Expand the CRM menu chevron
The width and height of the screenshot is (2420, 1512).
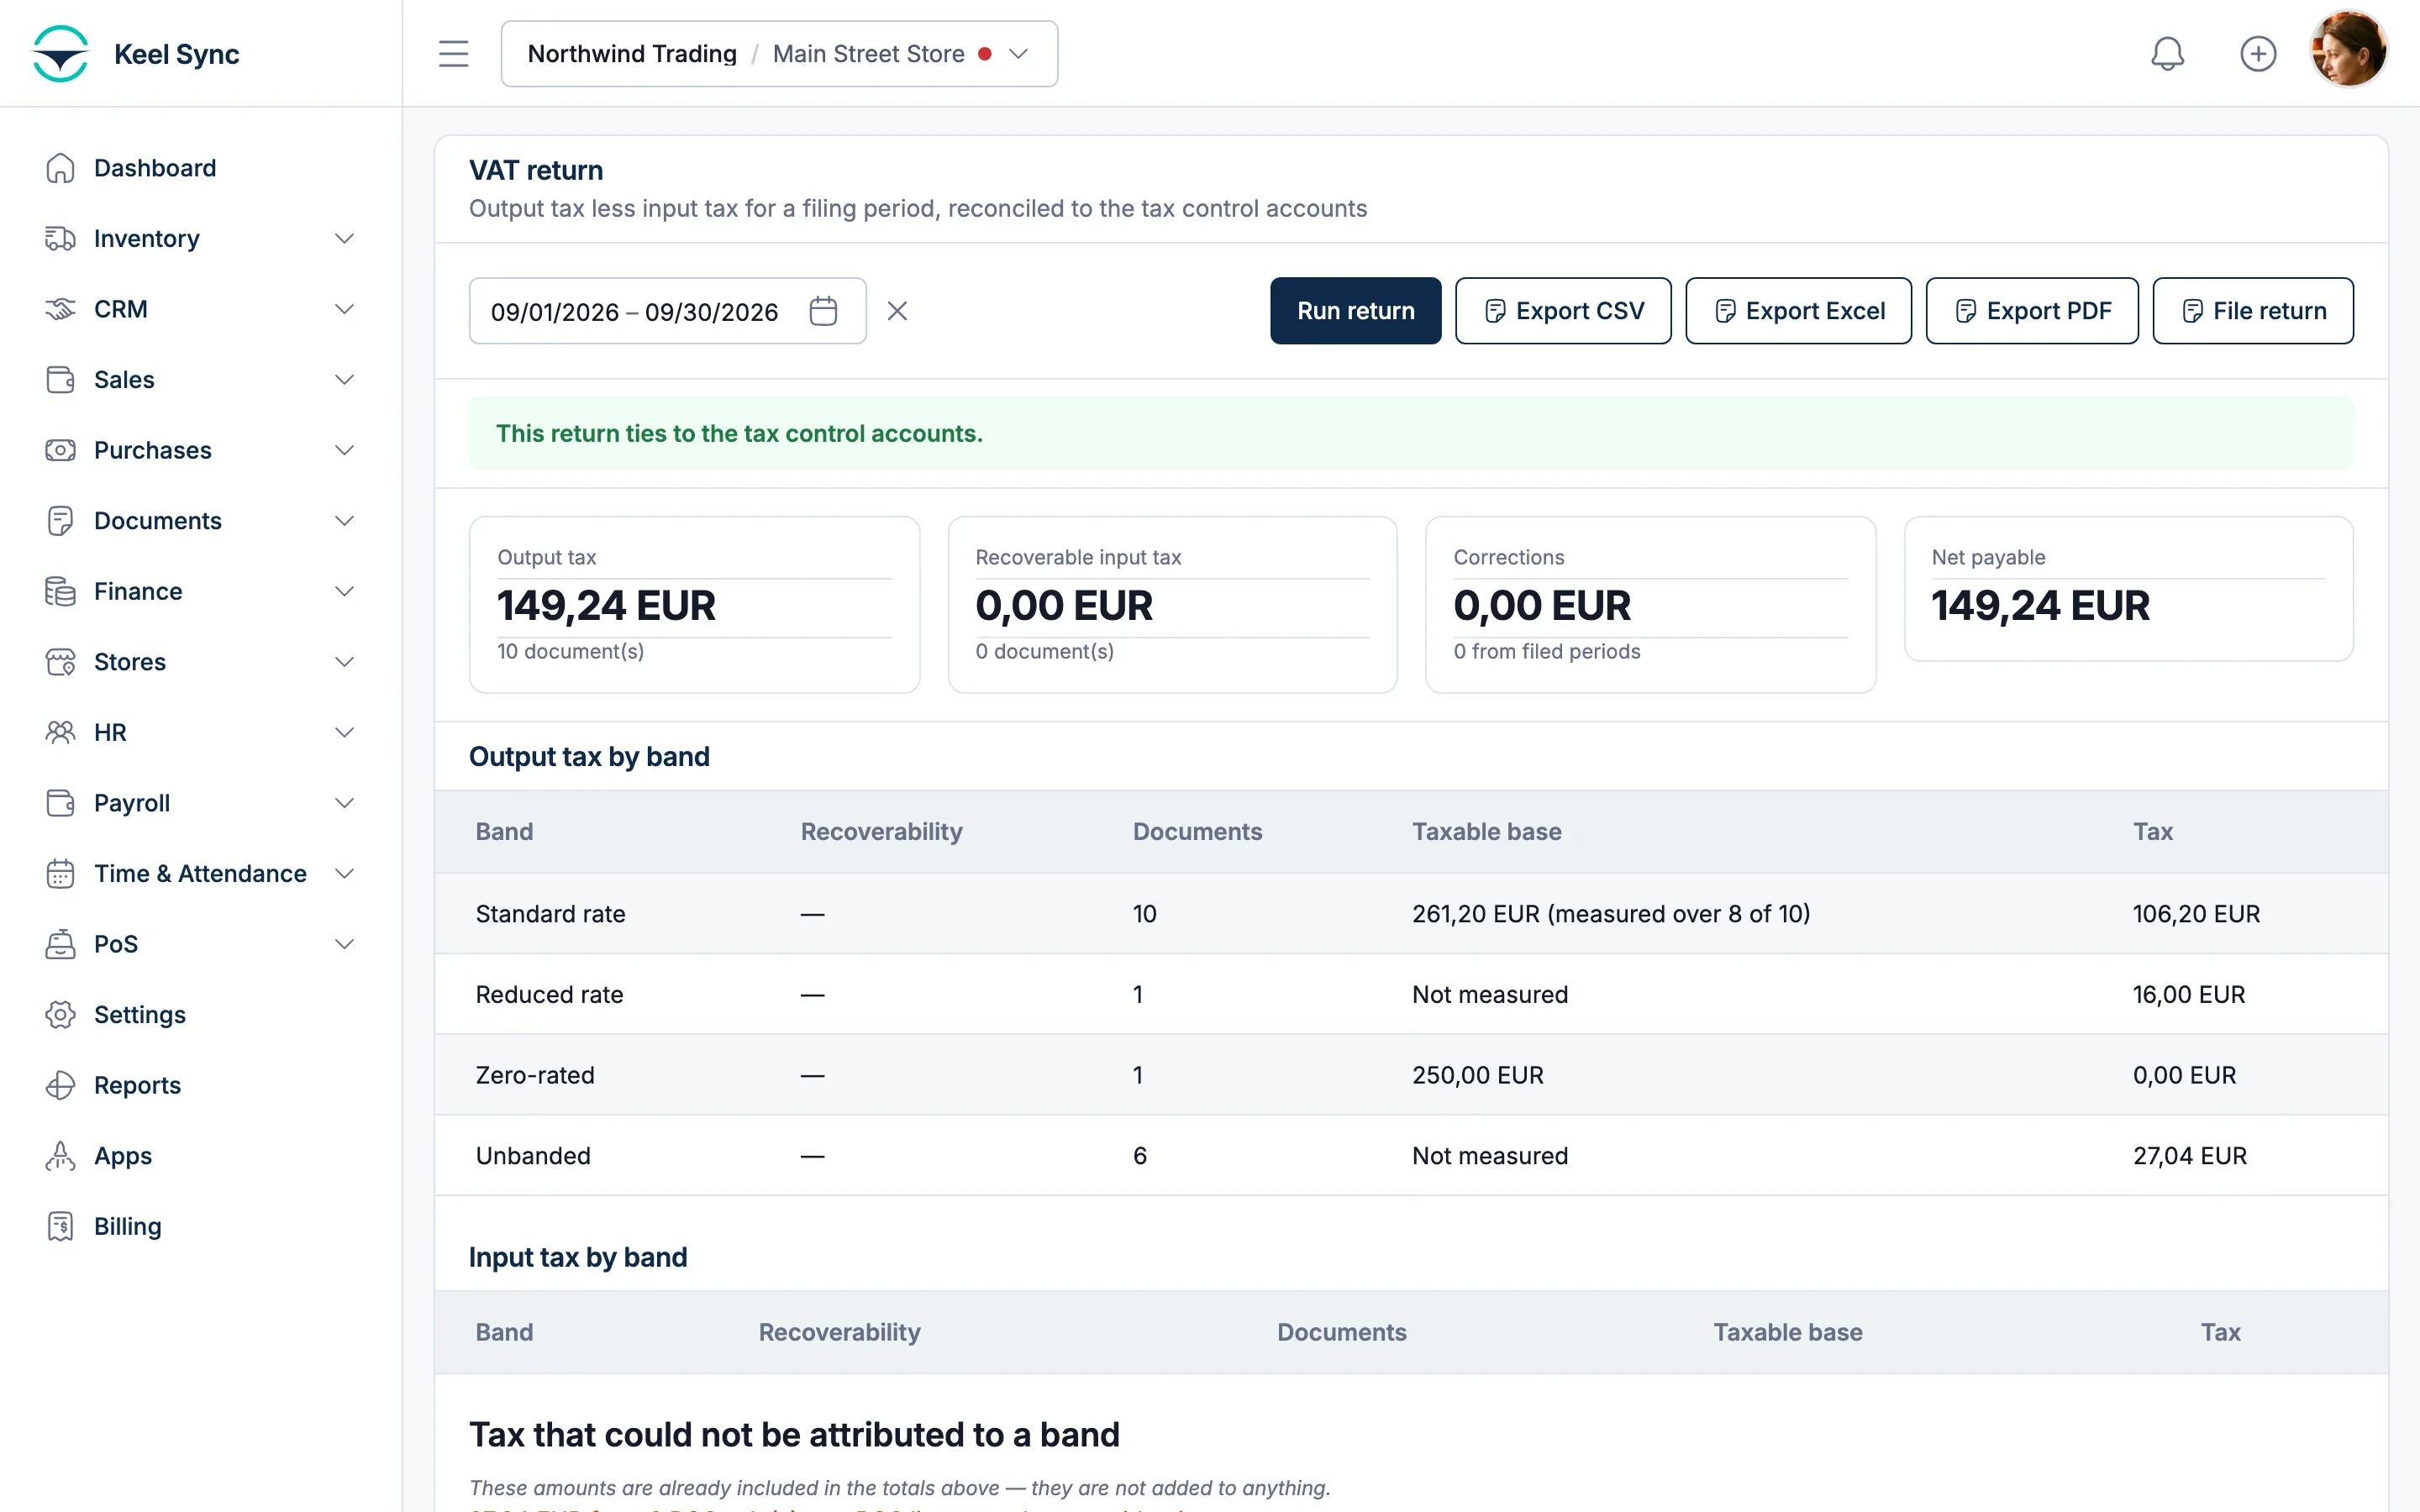tap(344, 309)
